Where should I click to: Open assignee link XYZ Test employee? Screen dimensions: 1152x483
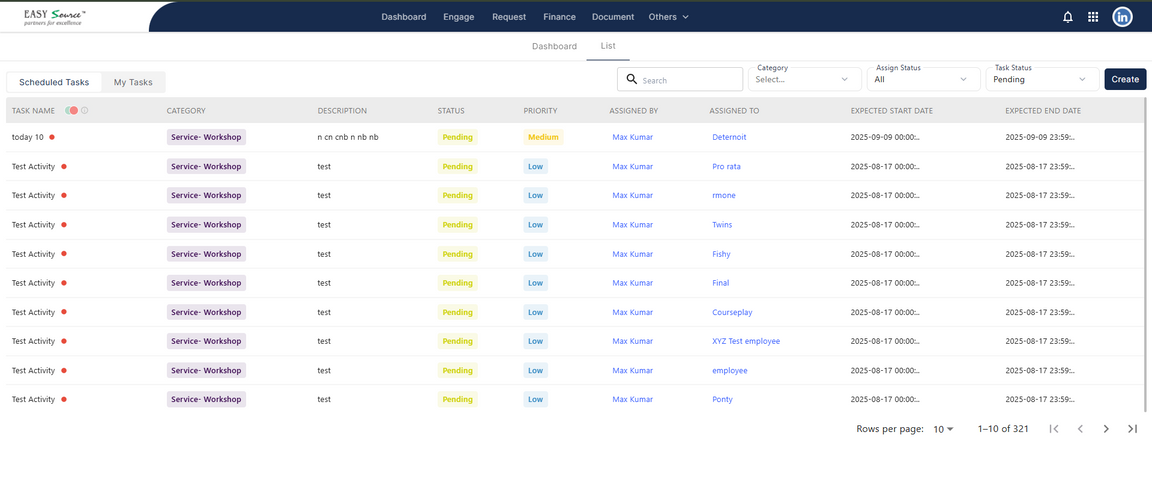click(746, 341)
